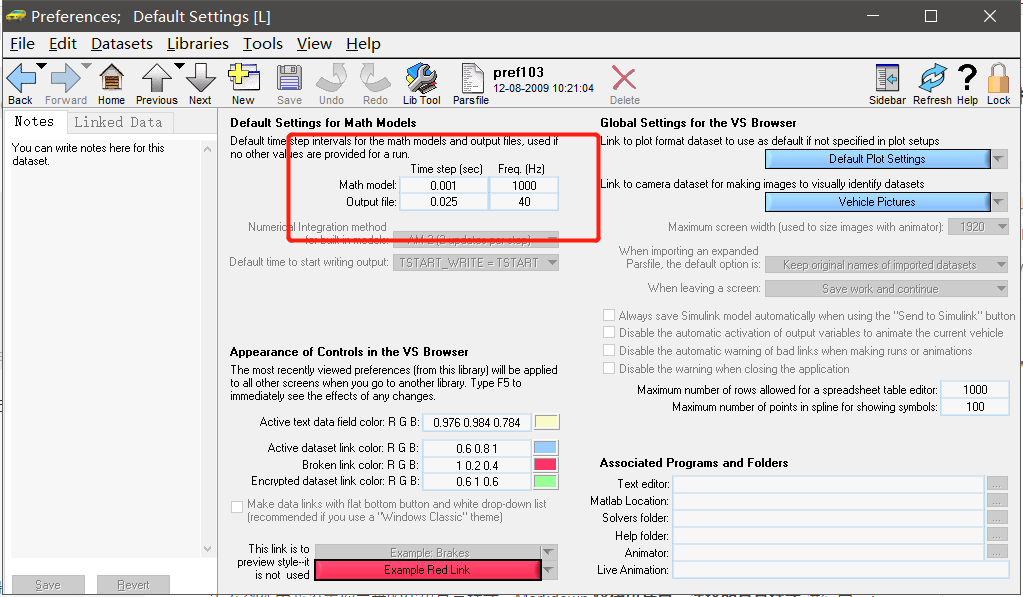Click broken link red color swatch
1023x597 pixels.
(546, 465)
